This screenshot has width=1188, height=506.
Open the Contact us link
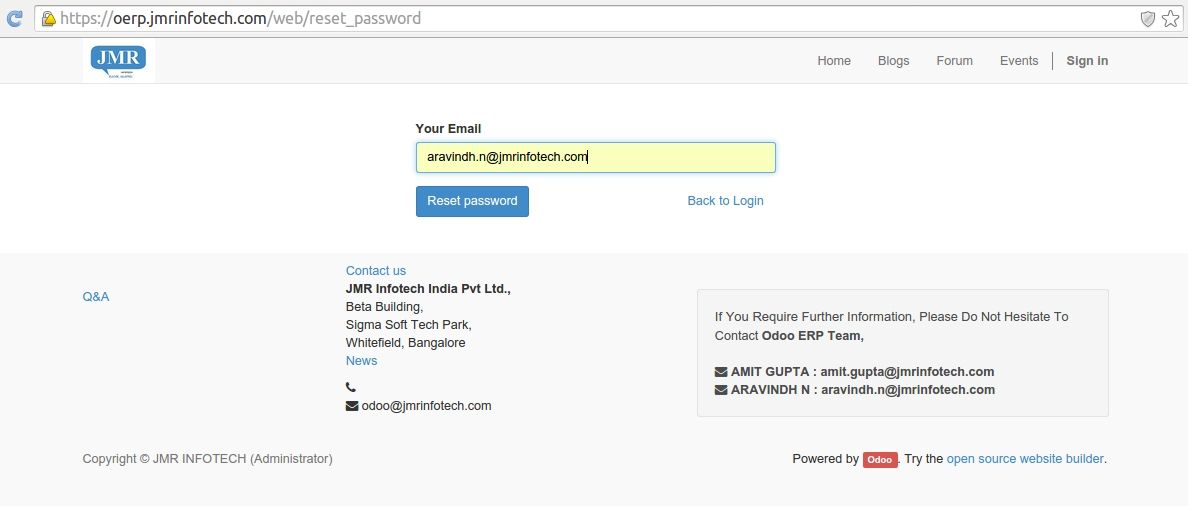tap(376, 270)
